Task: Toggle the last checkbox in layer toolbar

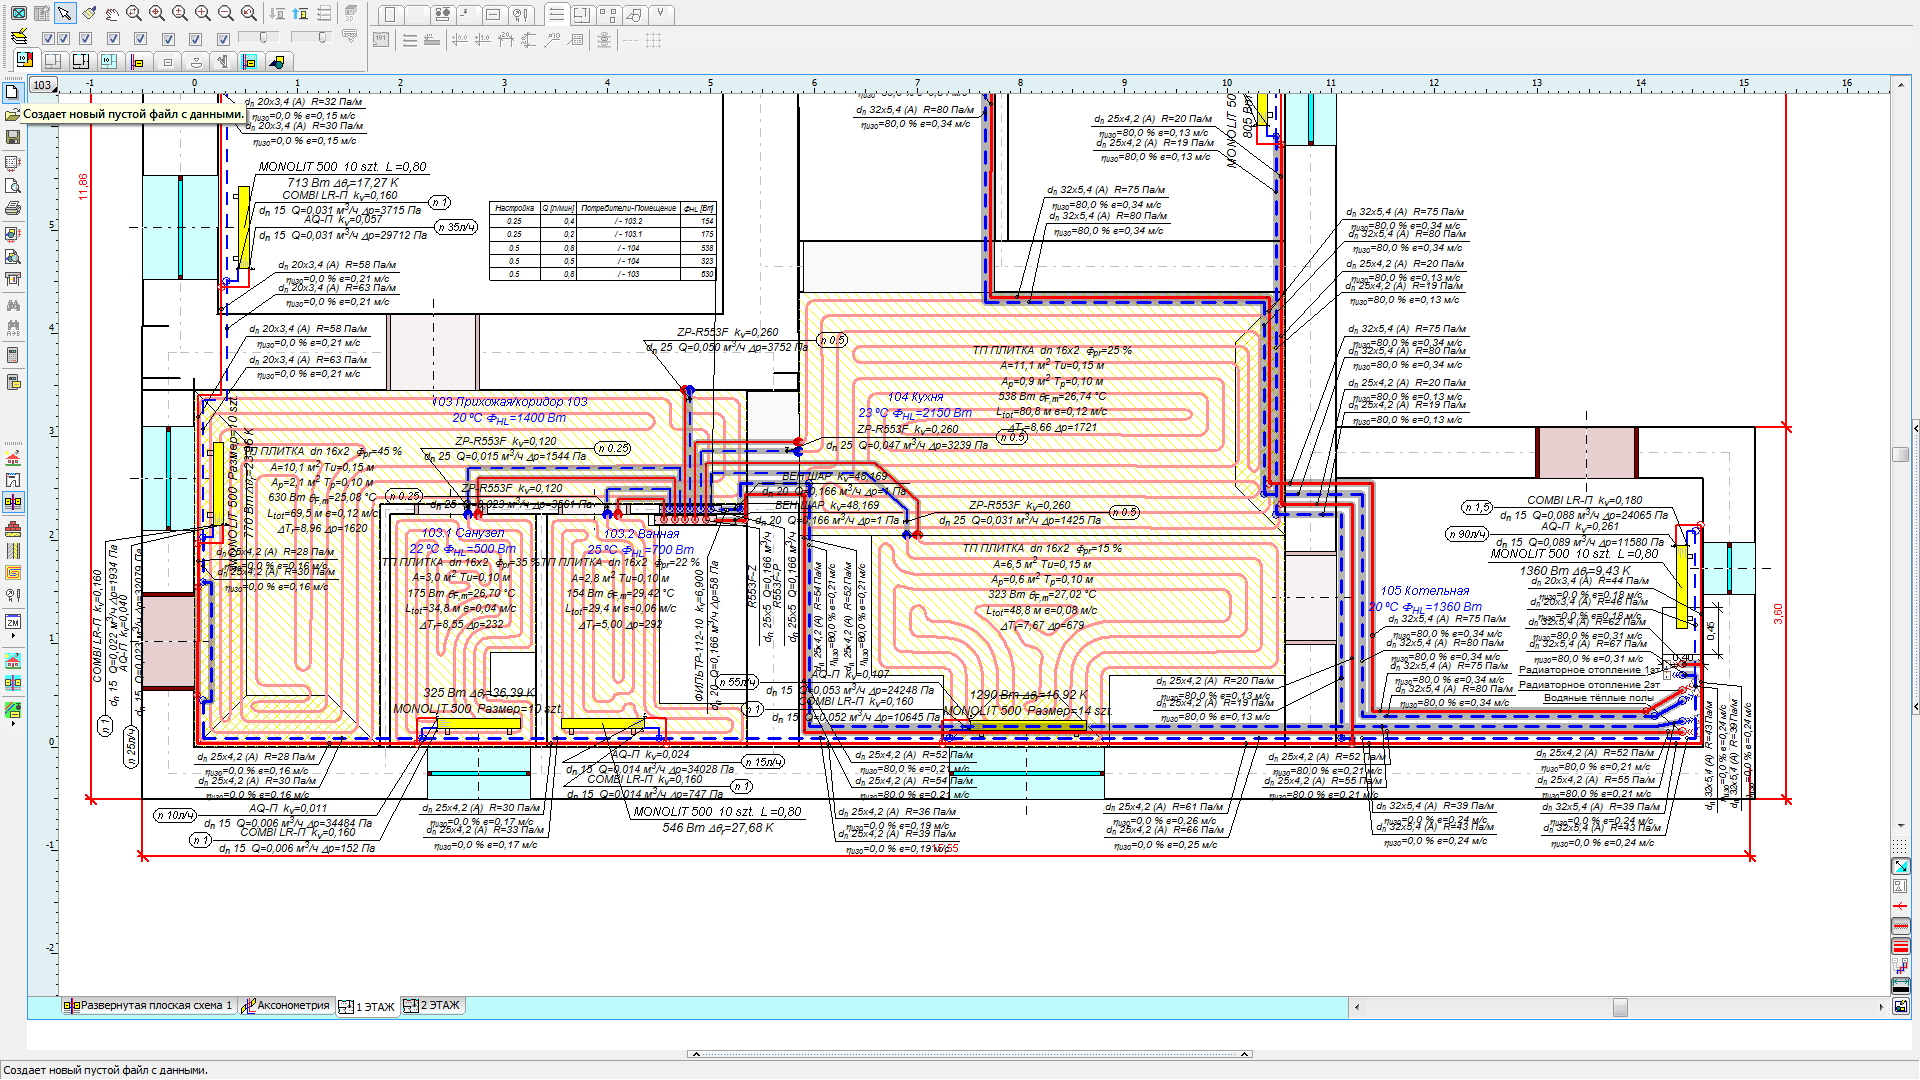Action: [x=223, y=39]
